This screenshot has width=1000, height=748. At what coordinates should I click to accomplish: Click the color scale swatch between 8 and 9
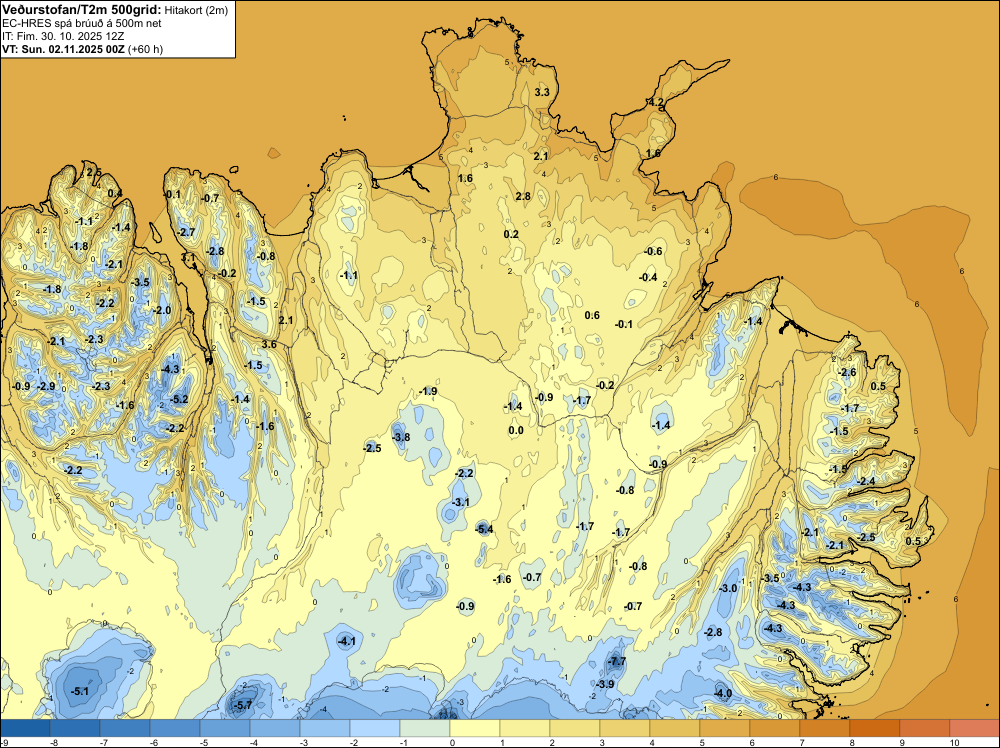[x=874, y=728]
